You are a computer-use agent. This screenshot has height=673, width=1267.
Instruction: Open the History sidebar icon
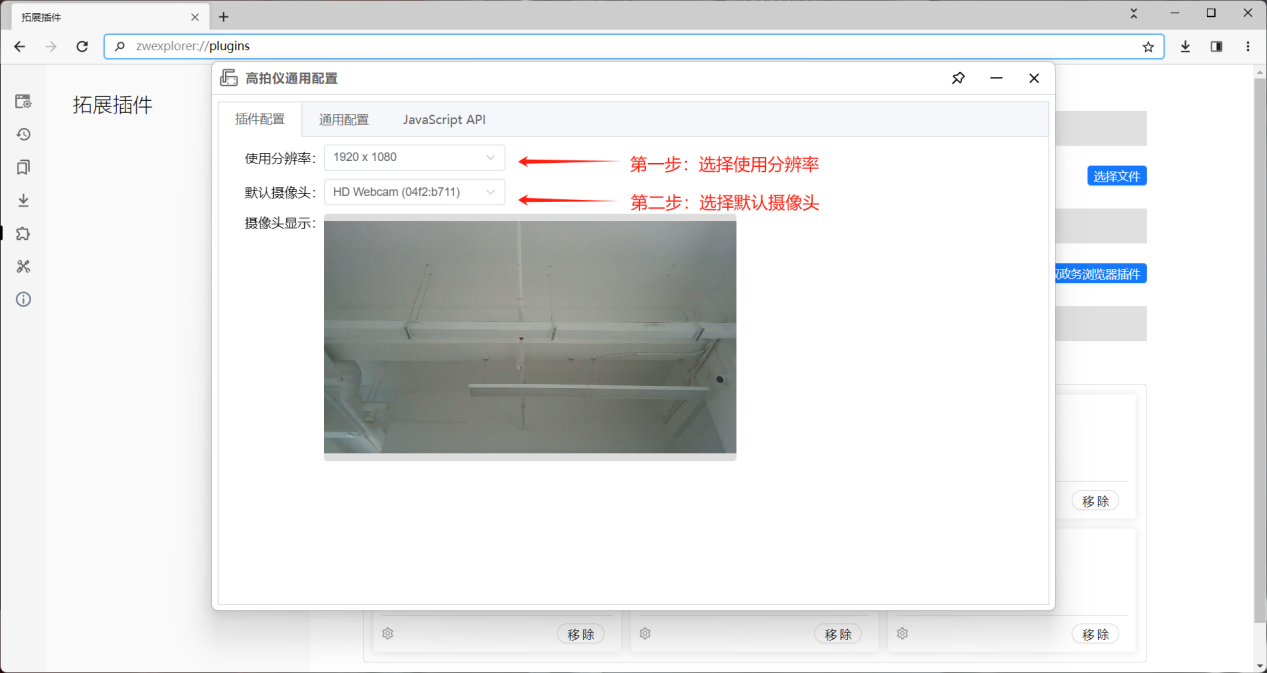click(23, 134)
